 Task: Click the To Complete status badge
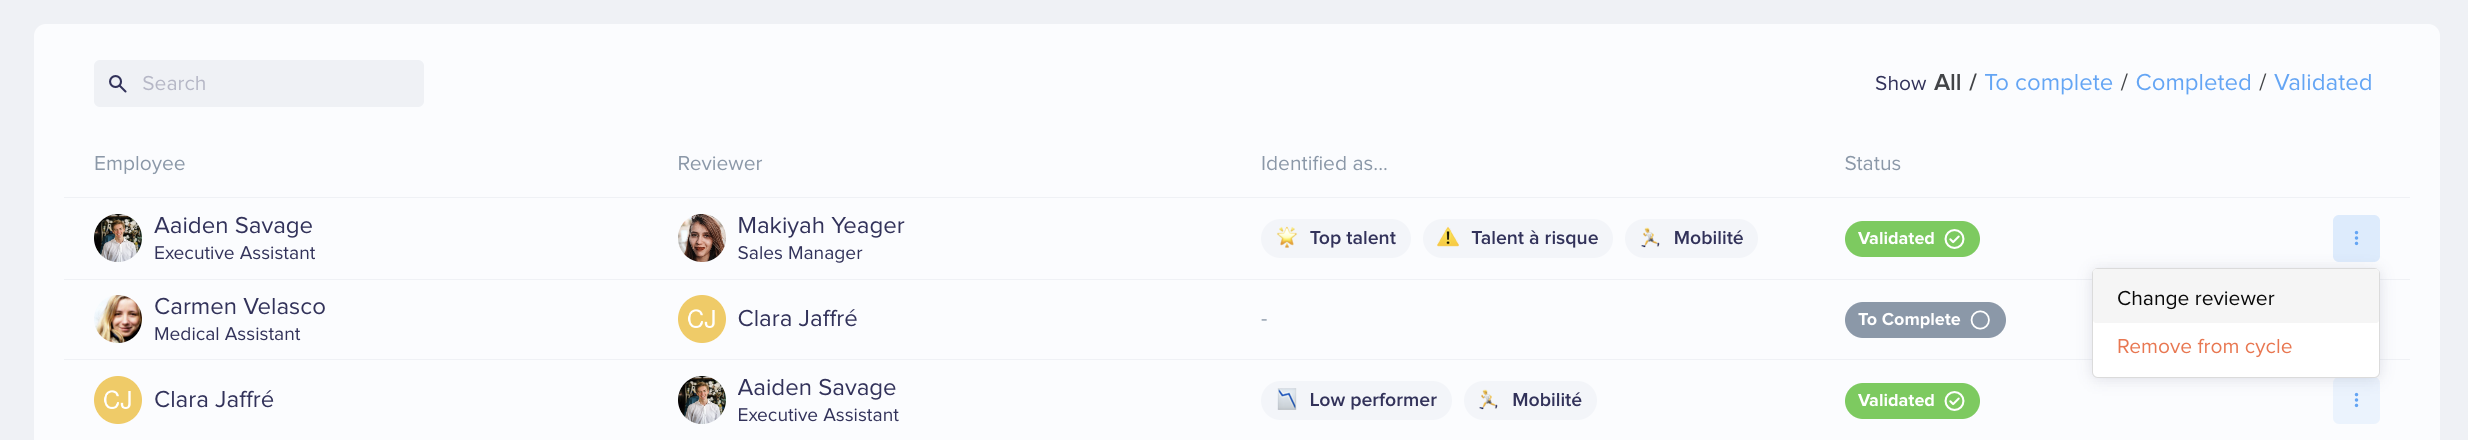pyautogui.click(x=1924, y=320)
